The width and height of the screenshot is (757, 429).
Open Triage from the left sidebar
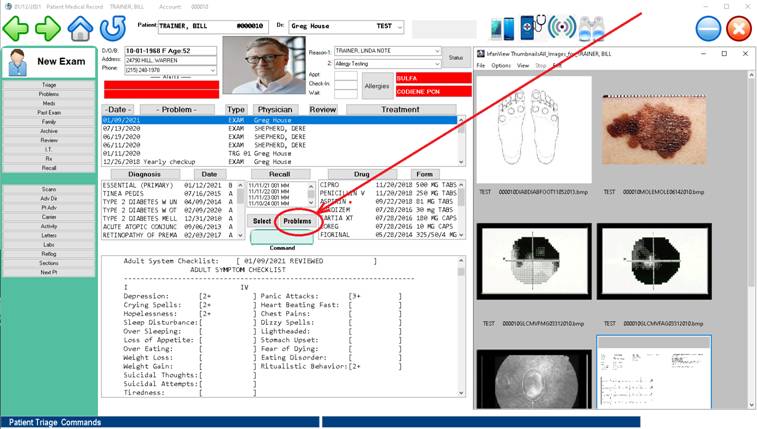click(x=48, y=86)
